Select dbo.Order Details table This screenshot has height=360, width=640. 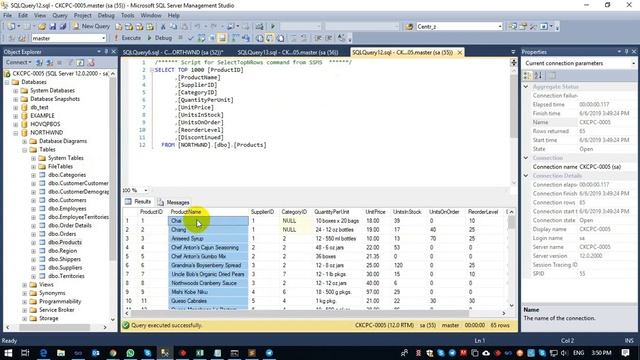[70, 225]
